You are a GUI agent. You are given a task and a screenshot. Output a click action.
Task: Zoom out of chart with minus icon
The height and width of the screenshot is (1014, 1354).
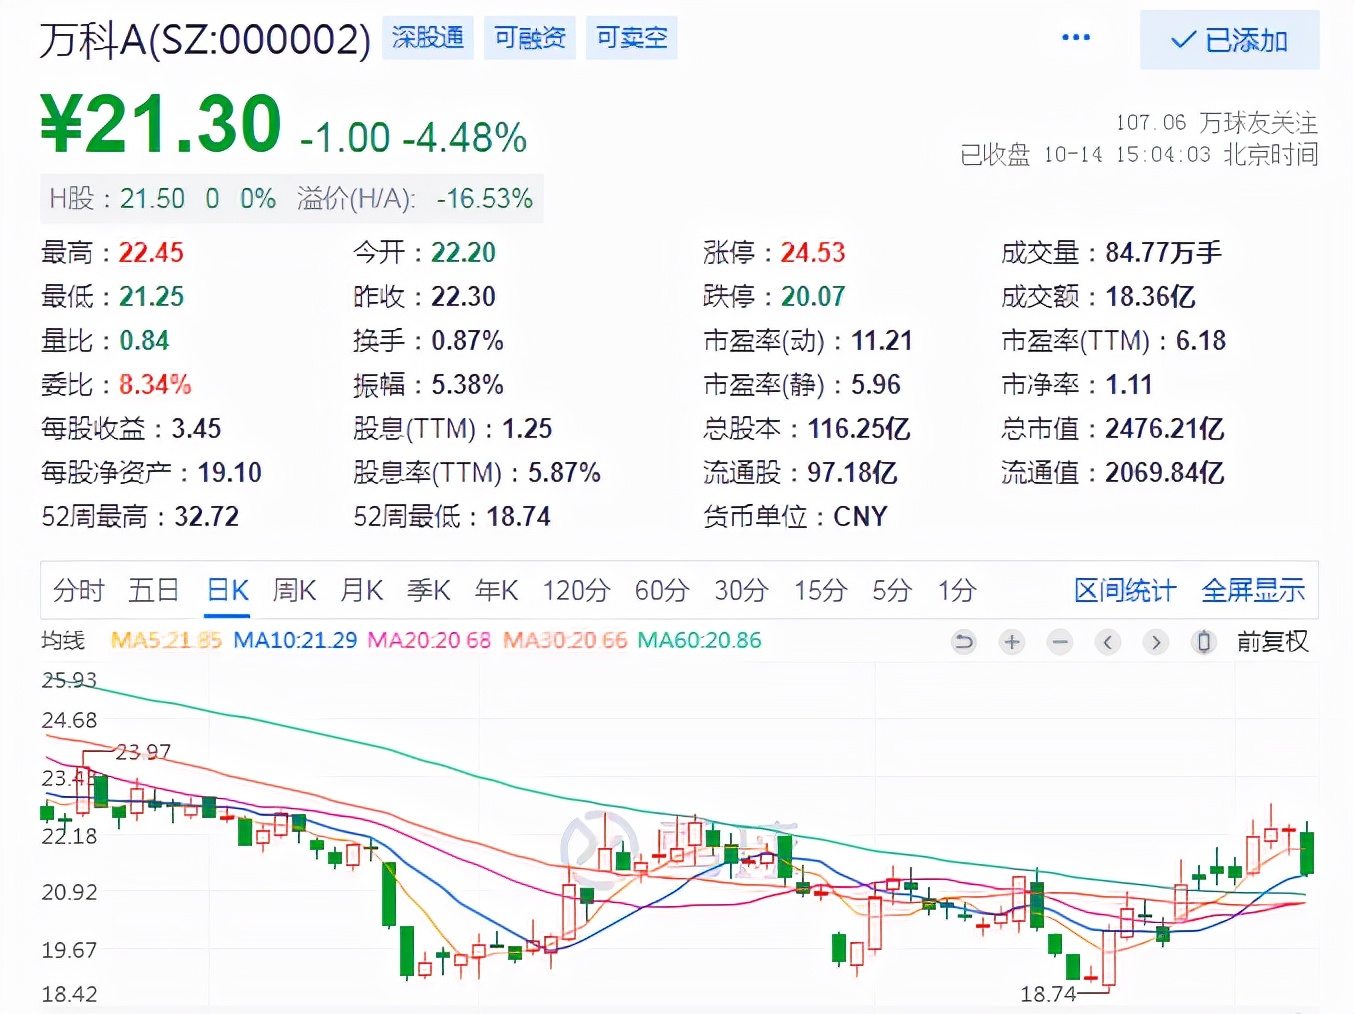pos(1059,642)
